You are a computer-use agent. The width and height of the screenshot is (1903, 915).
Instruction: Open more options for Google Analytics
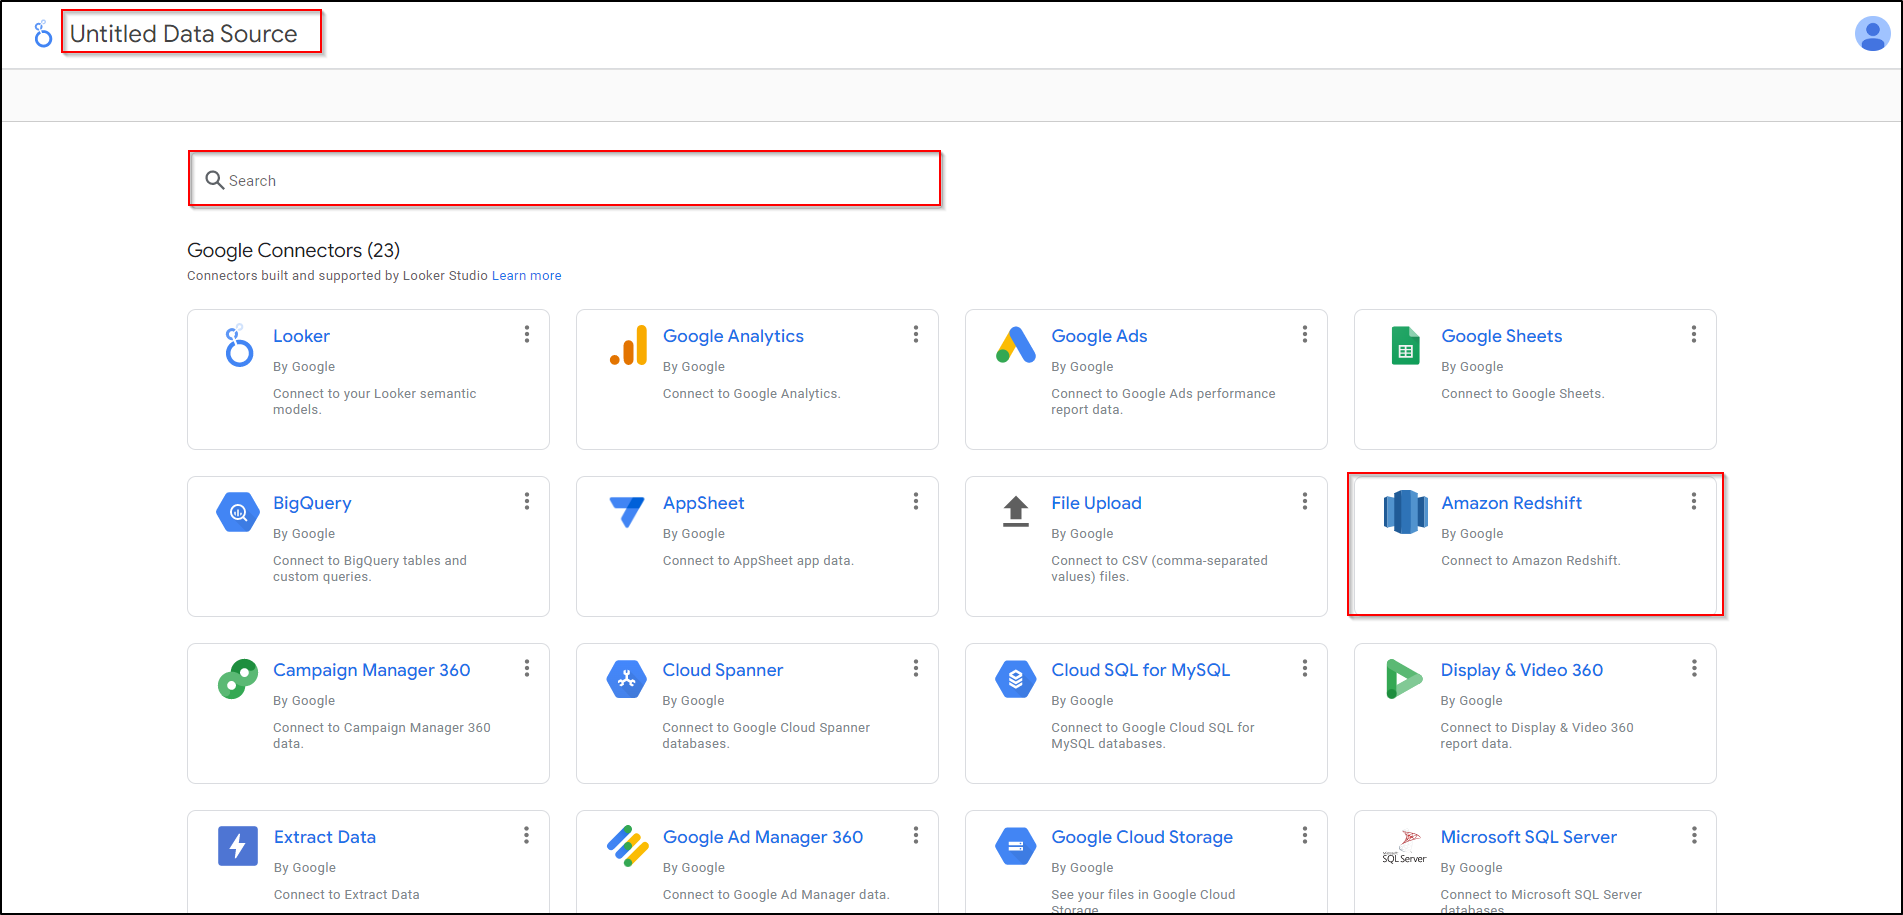pos(916,335)
